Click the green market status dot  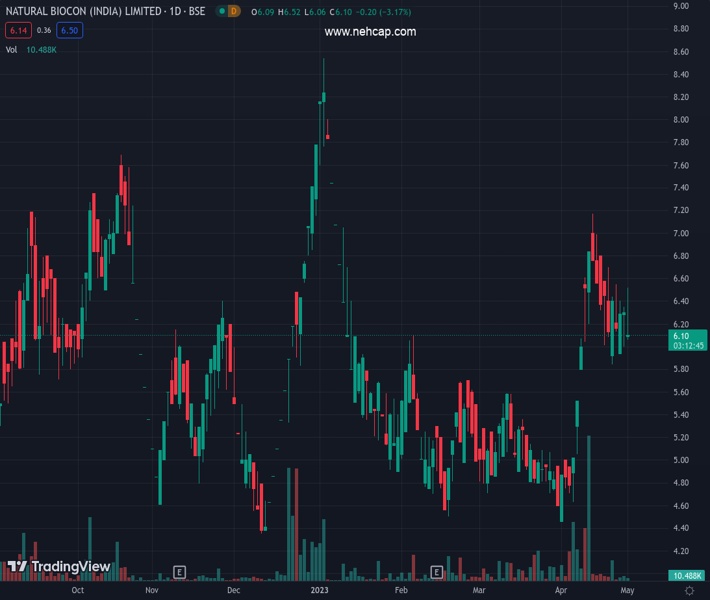[219, 11]
